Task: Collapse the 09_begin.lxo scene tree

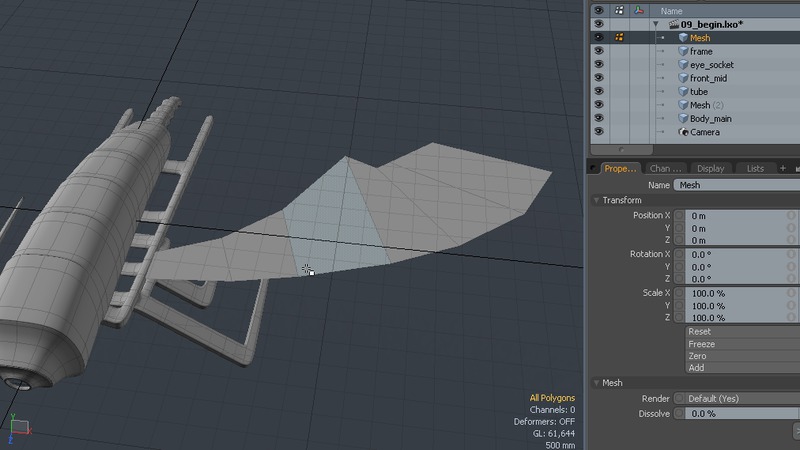Action: click(656, 24)
